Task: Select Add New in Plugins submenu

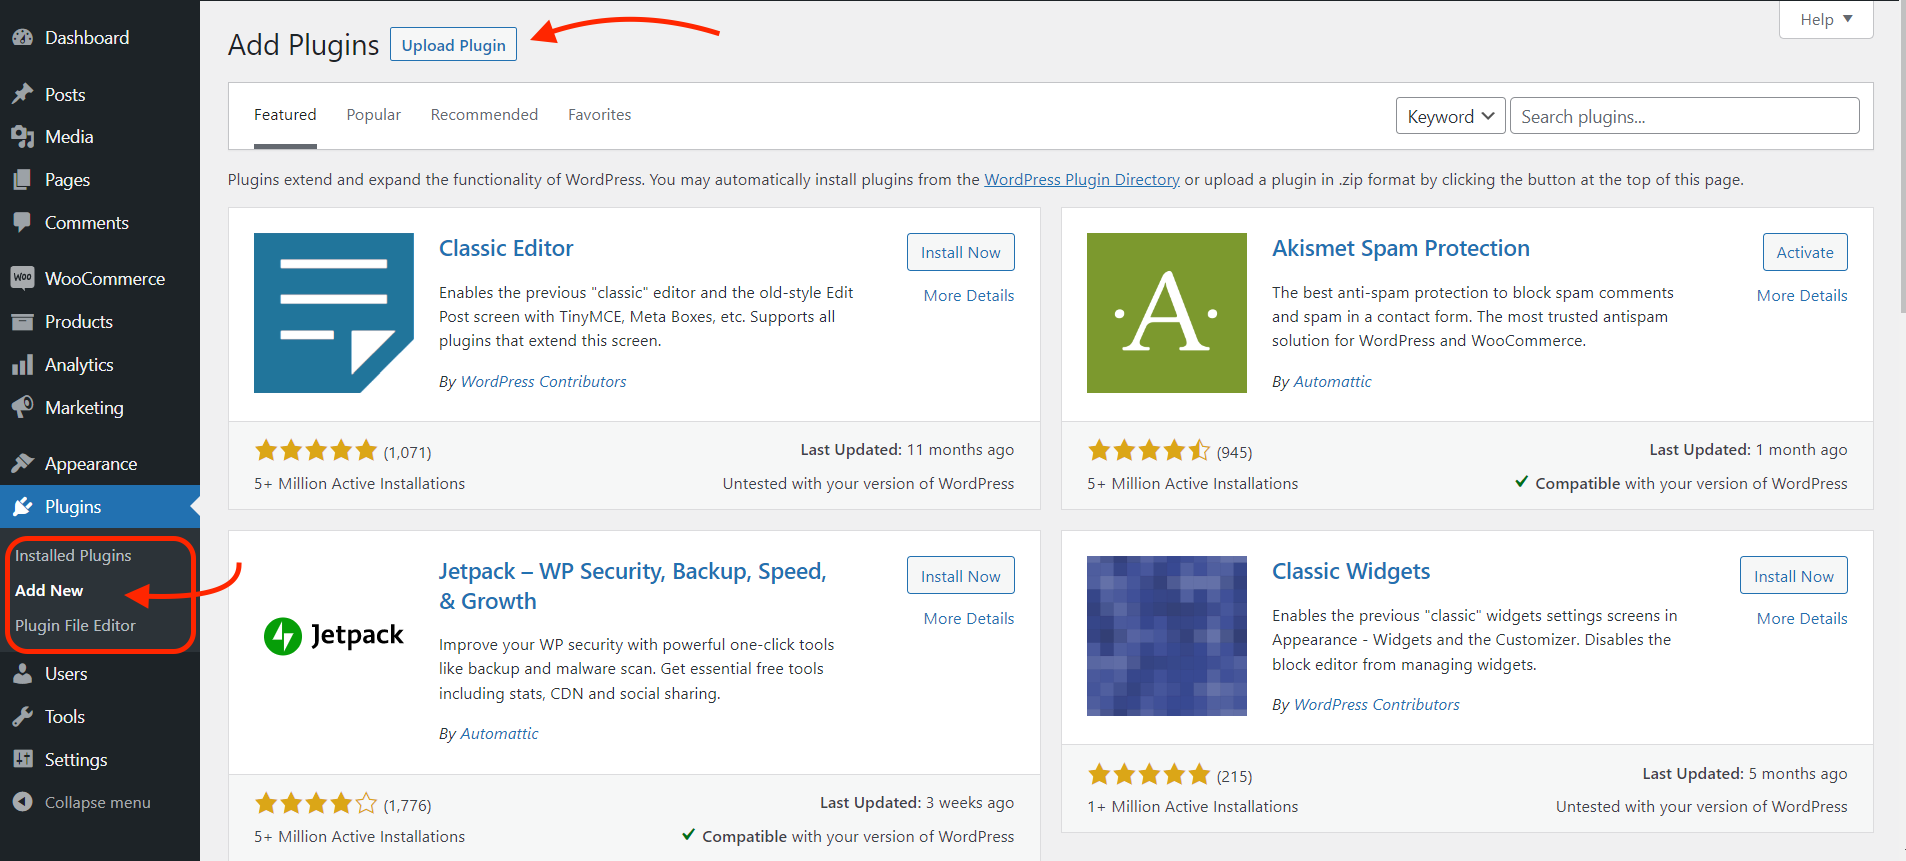Action: [49, 590]
